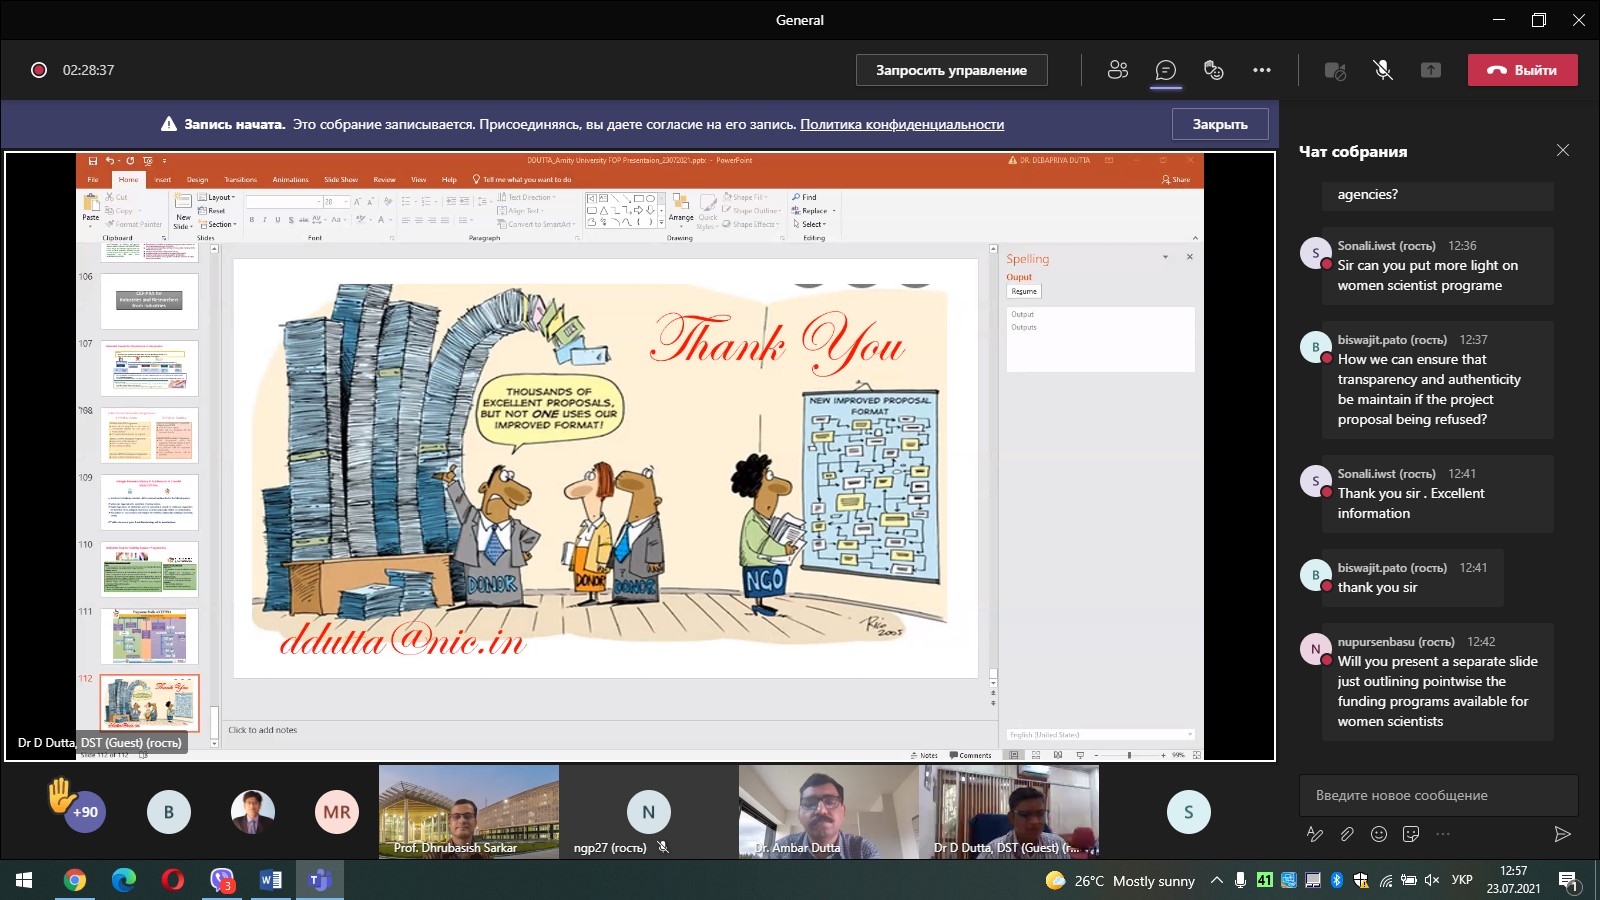Attach a file to chat message
This screenshot has height=900, width=1600.
(1347, 834)
